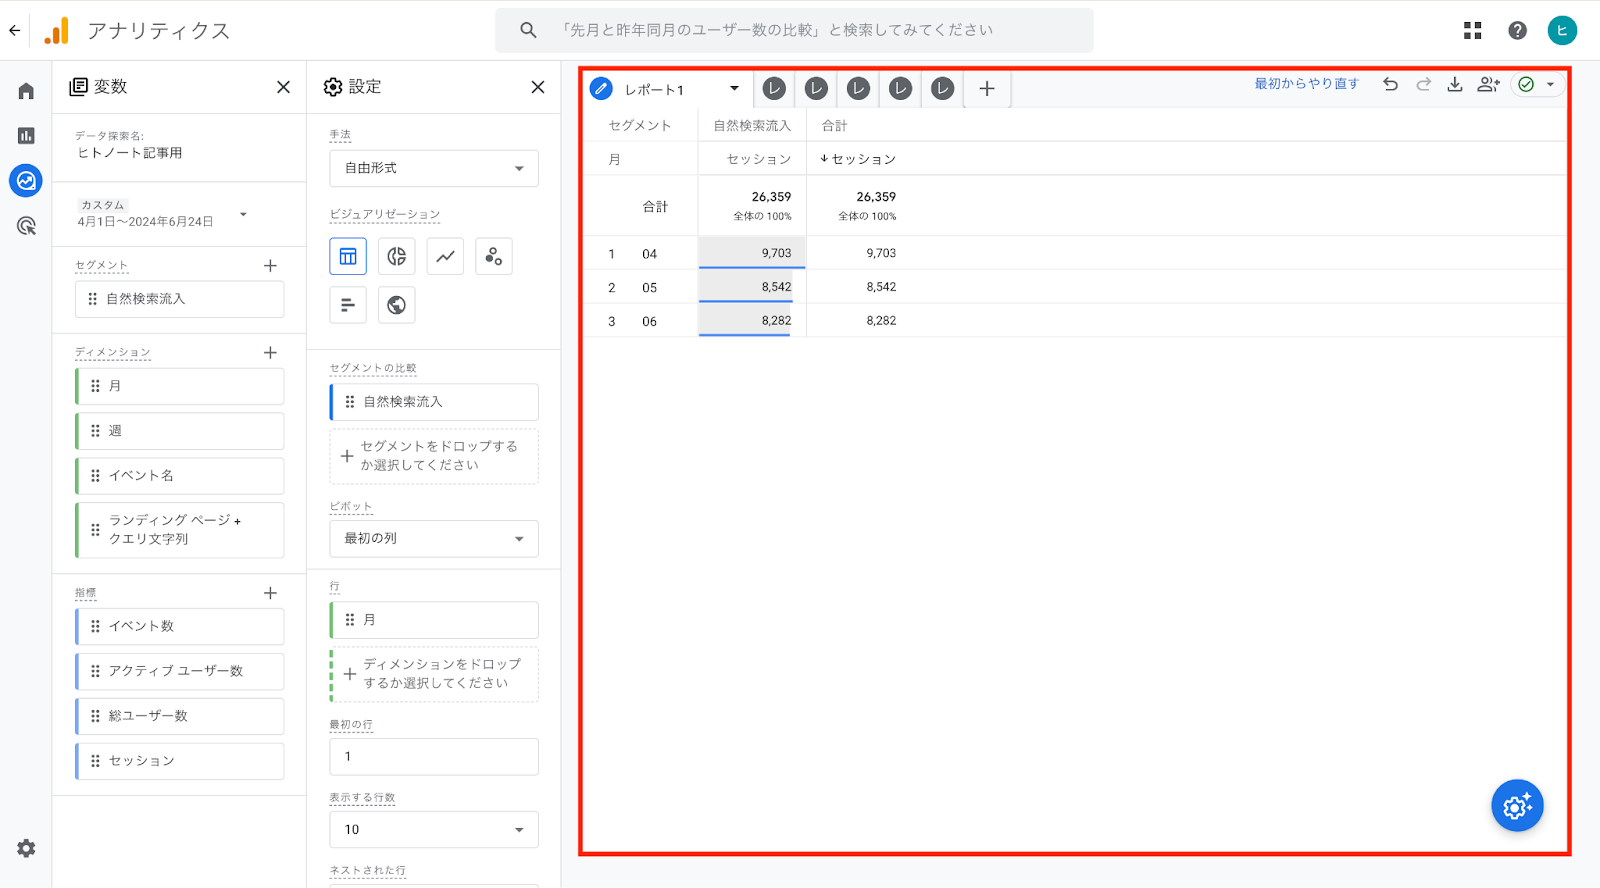Click month row label 05
This screenshot has width=1600, height=888.
pyautogui.click(x=649, y=288)
